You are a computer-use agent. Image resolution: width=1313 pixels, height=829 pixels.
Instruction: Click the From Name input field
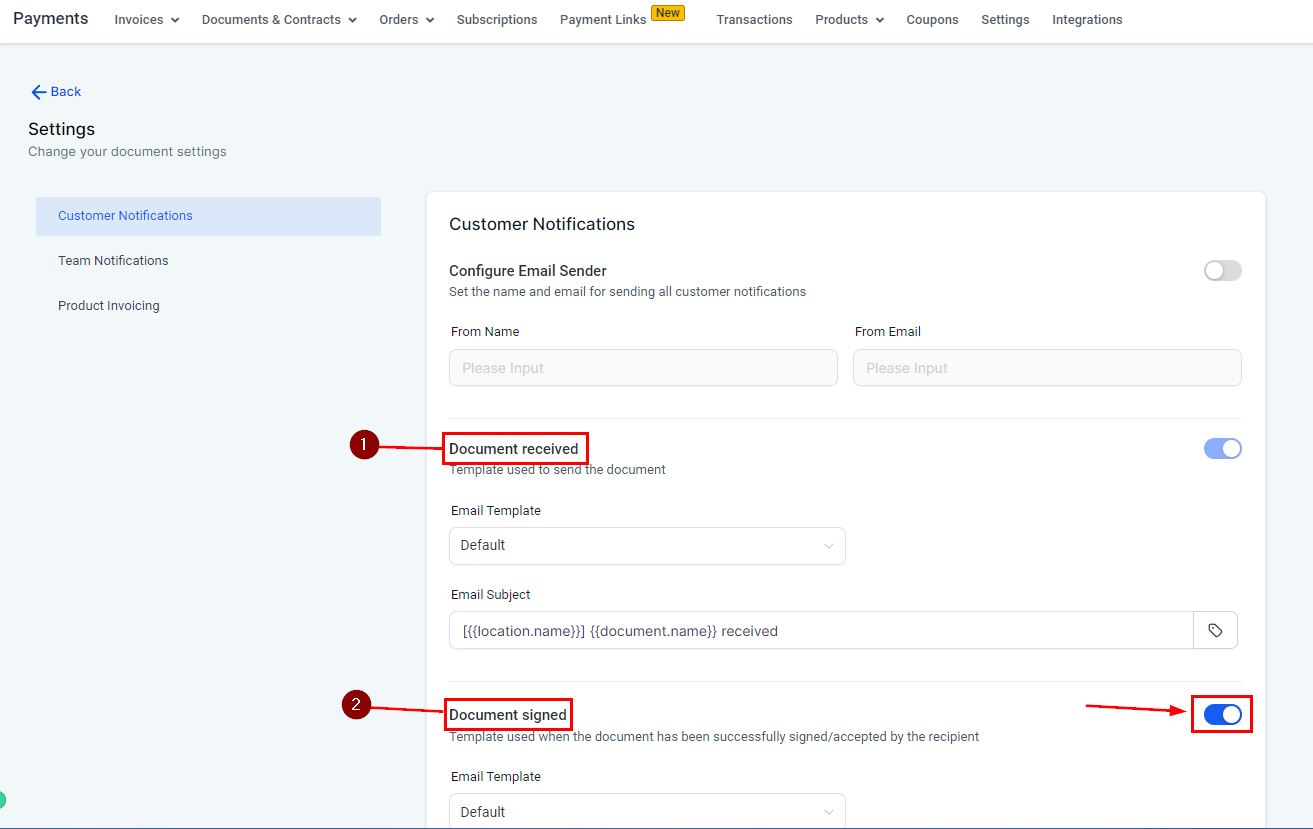pyautogui.click(x=643, y=368)
